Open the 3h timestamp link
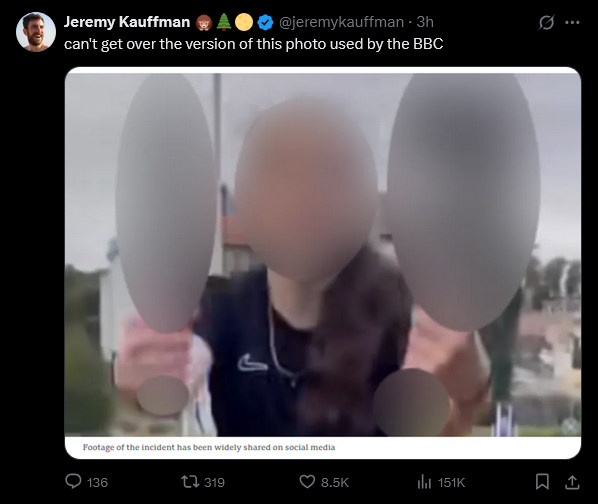Screen dimensions: 598x504 425,22
